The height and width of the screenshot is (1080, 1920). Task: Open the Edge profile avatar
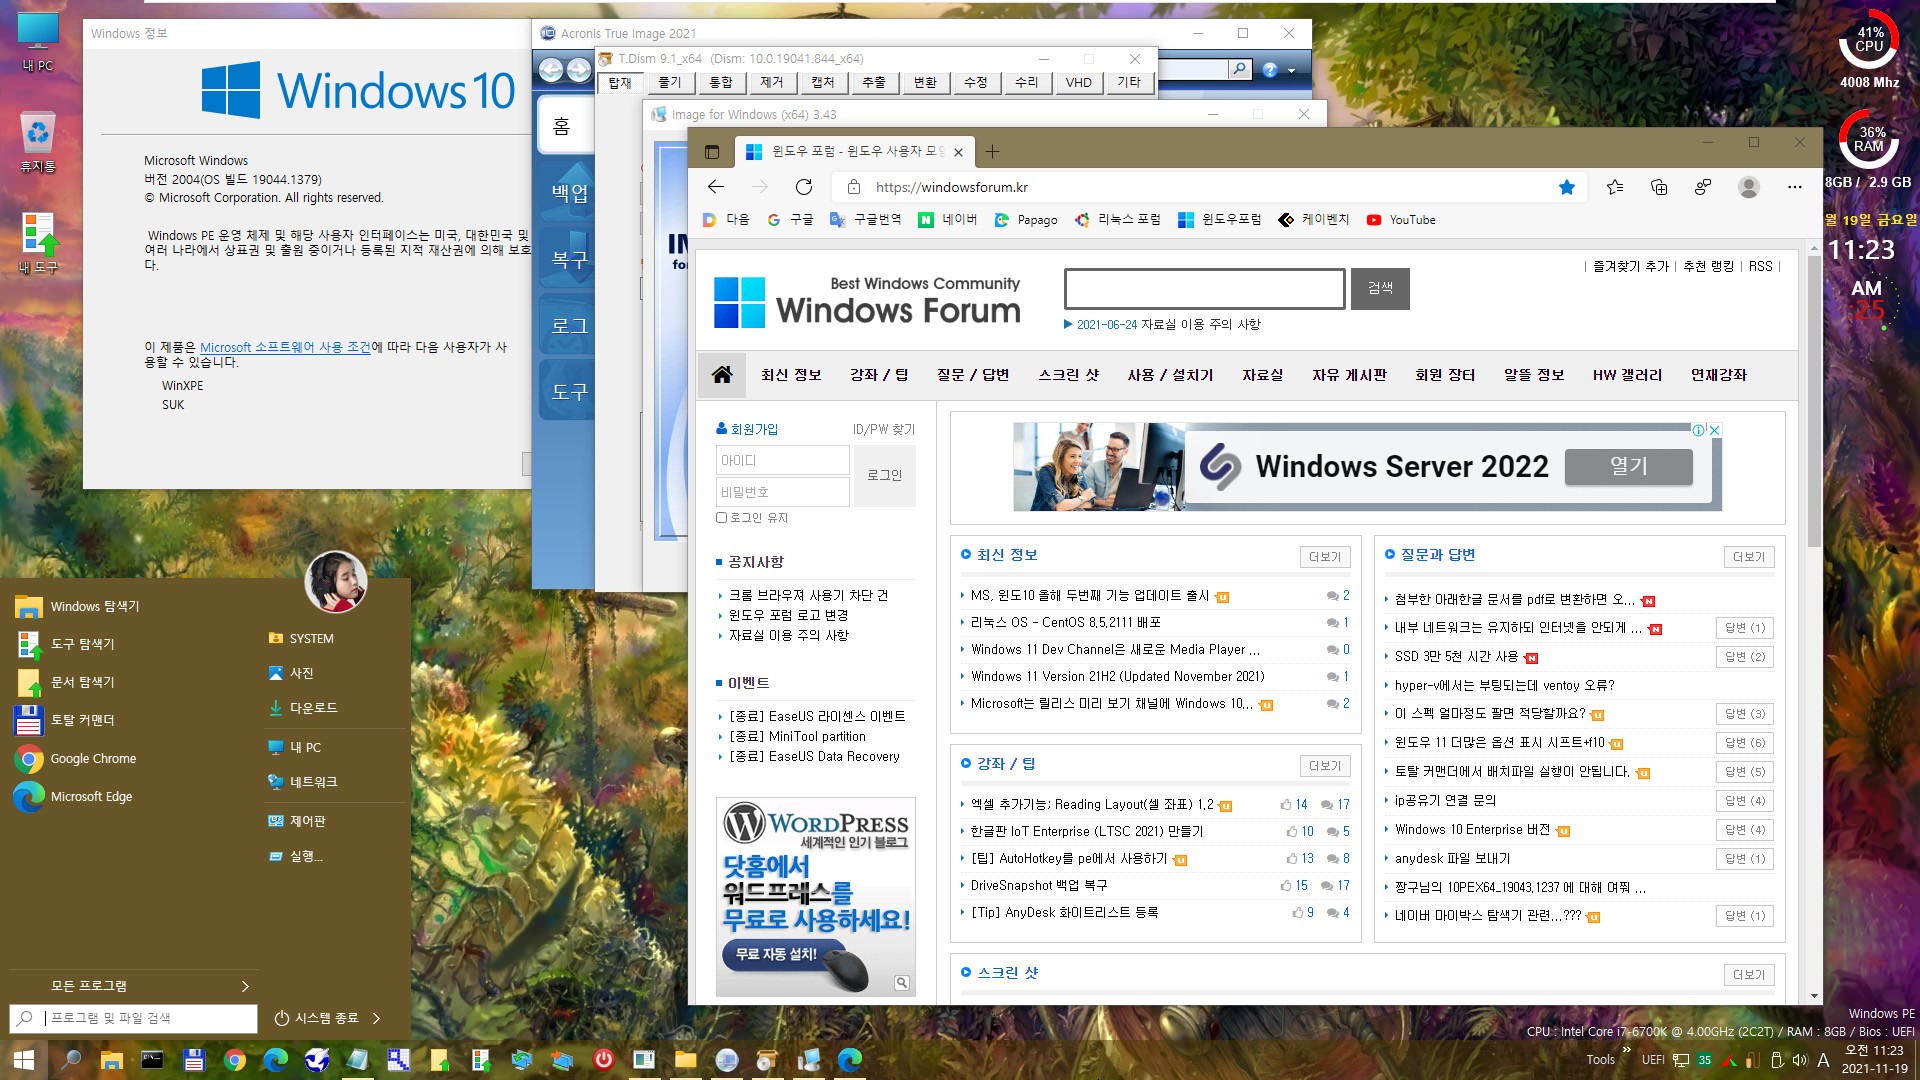coord(1749,187)
